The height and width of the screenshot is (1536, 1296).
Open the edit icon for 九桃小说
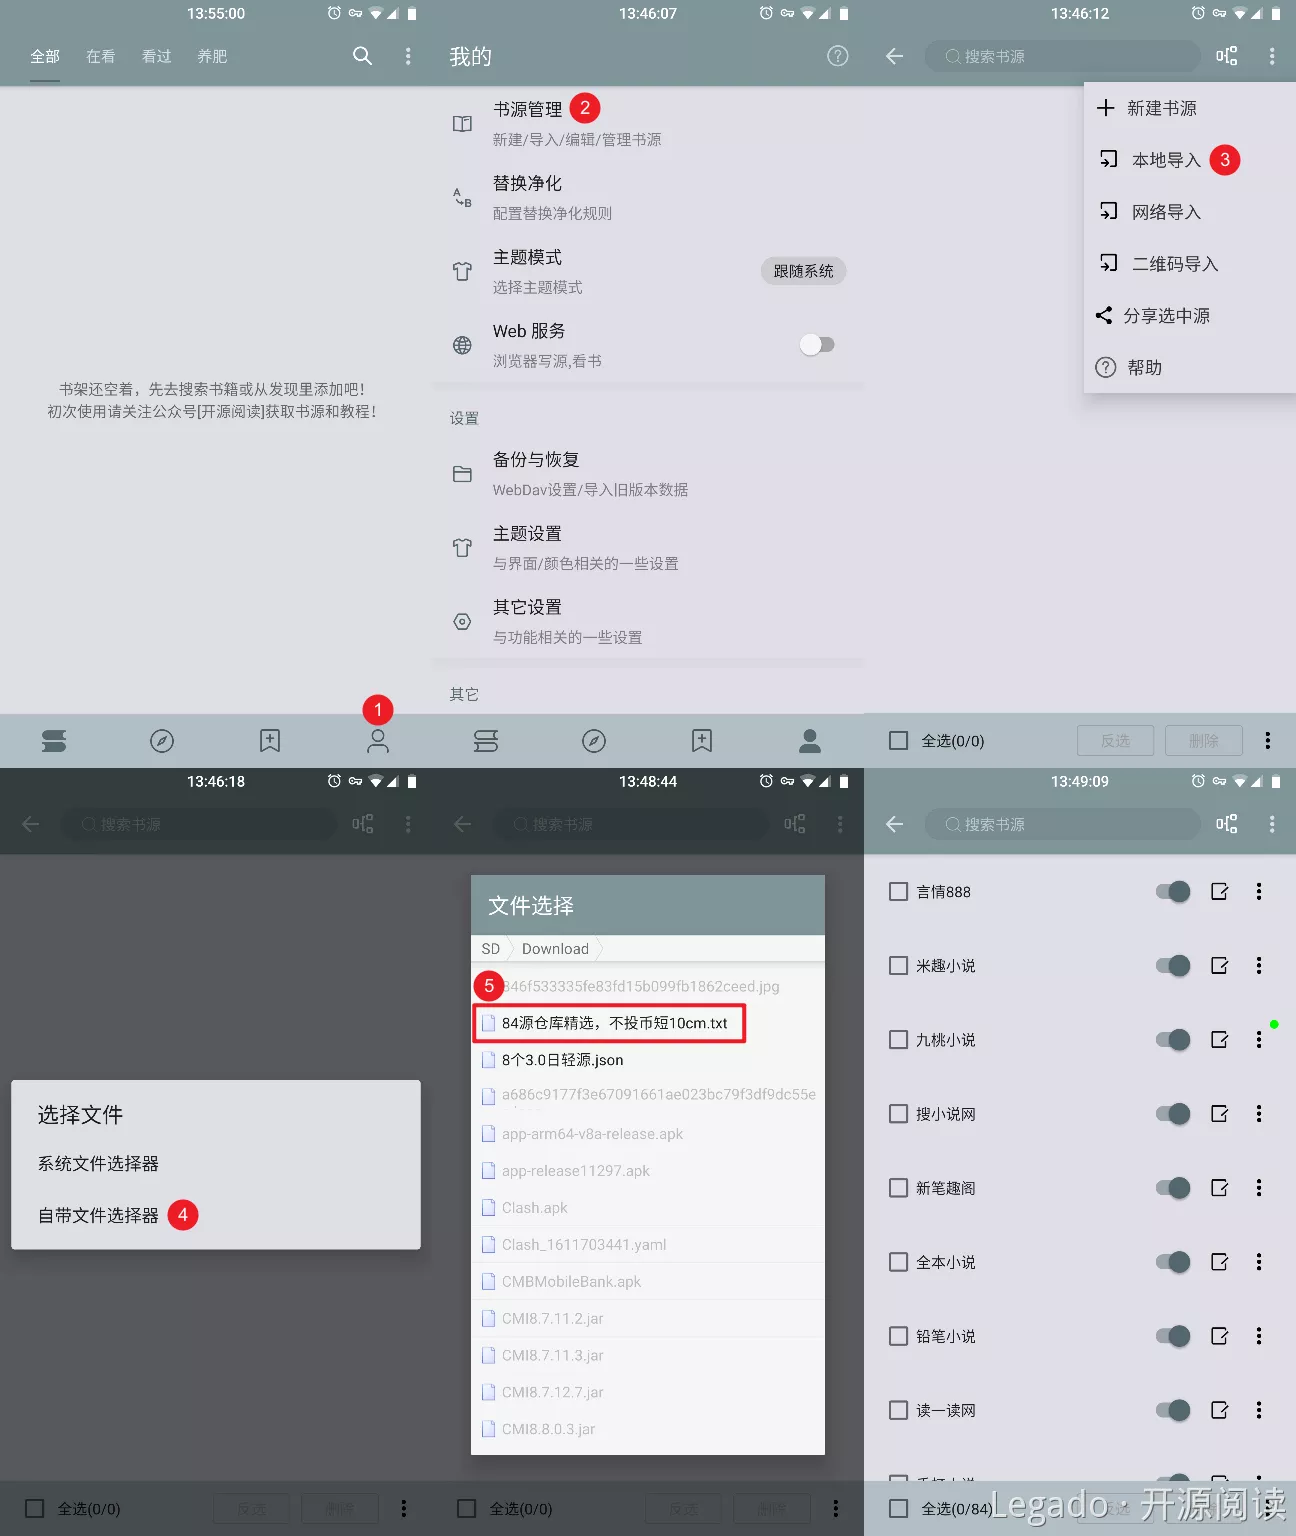1219,1040
